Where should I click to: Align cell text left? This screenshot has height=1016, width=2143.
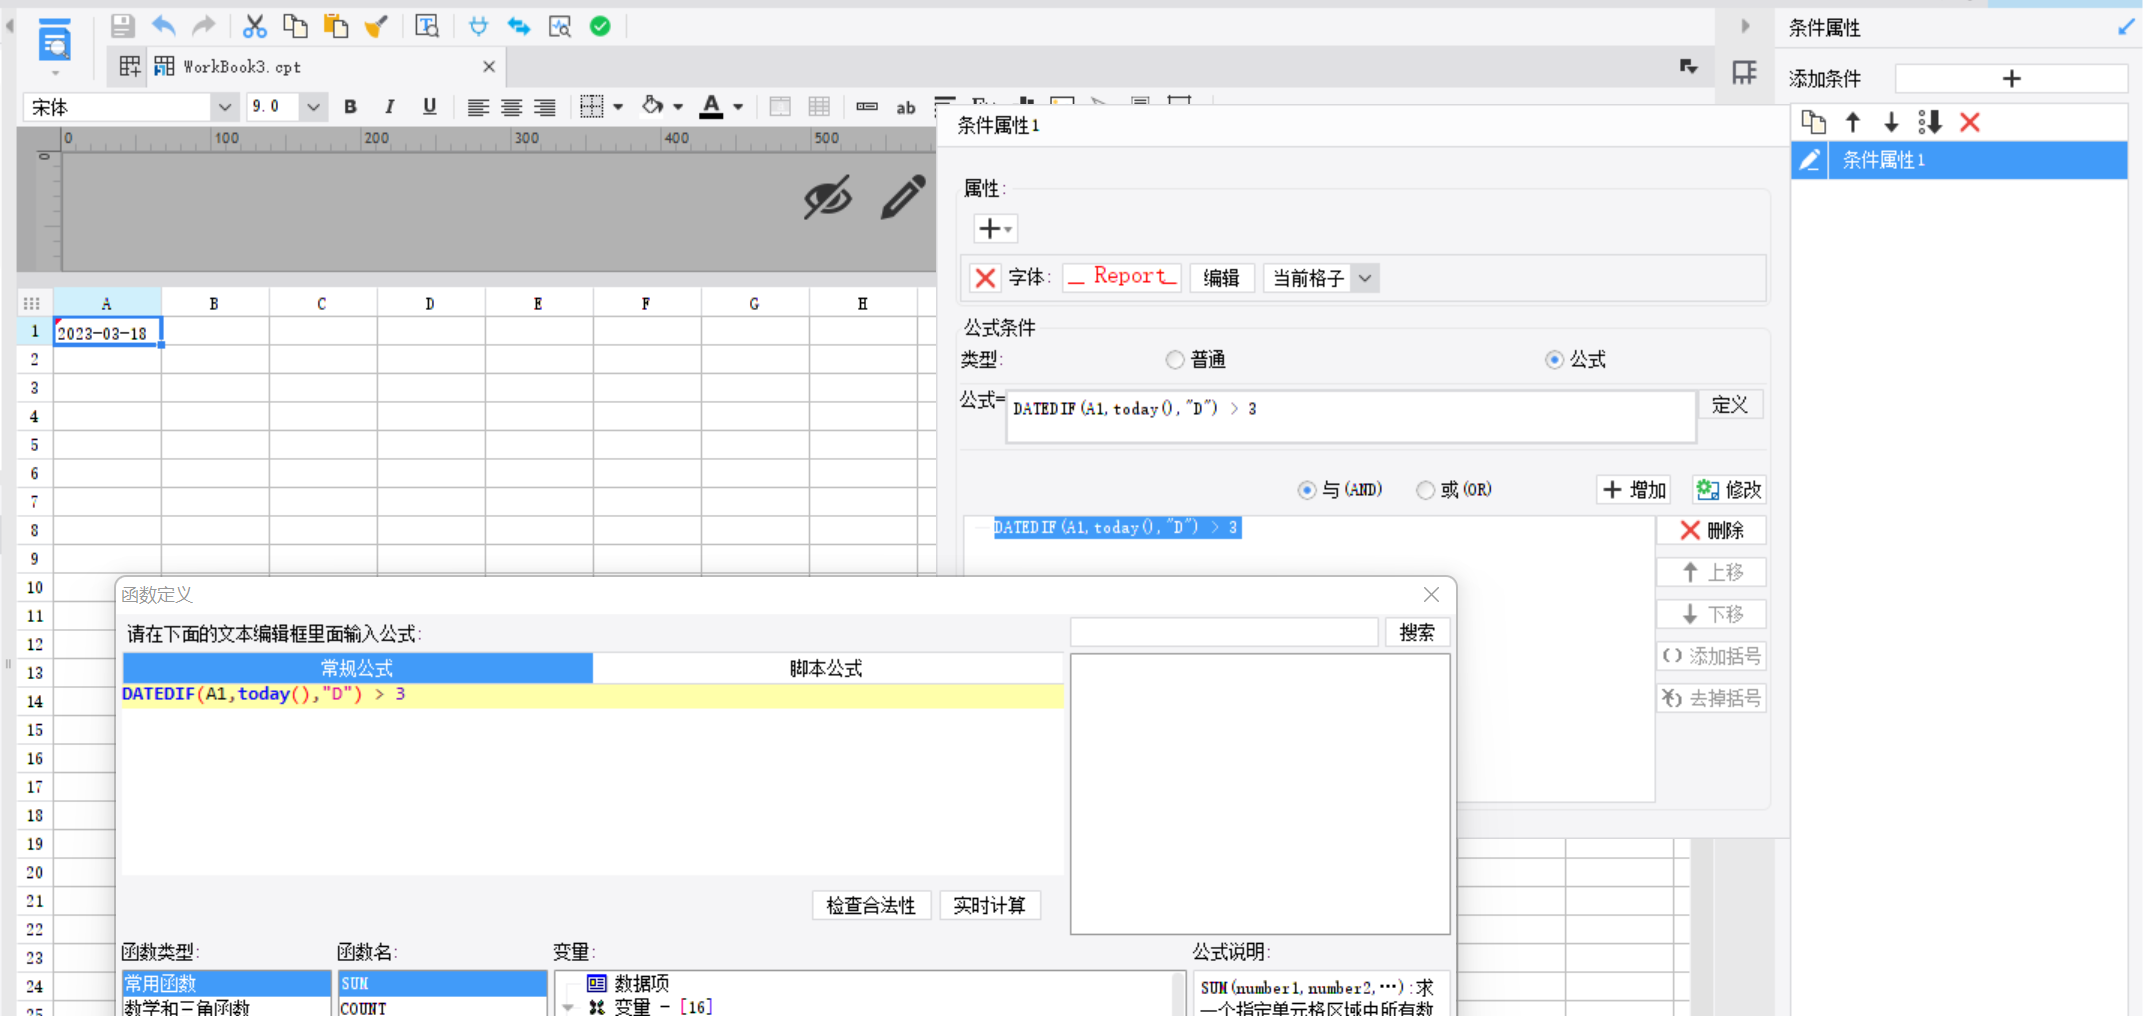coord(478,107)
